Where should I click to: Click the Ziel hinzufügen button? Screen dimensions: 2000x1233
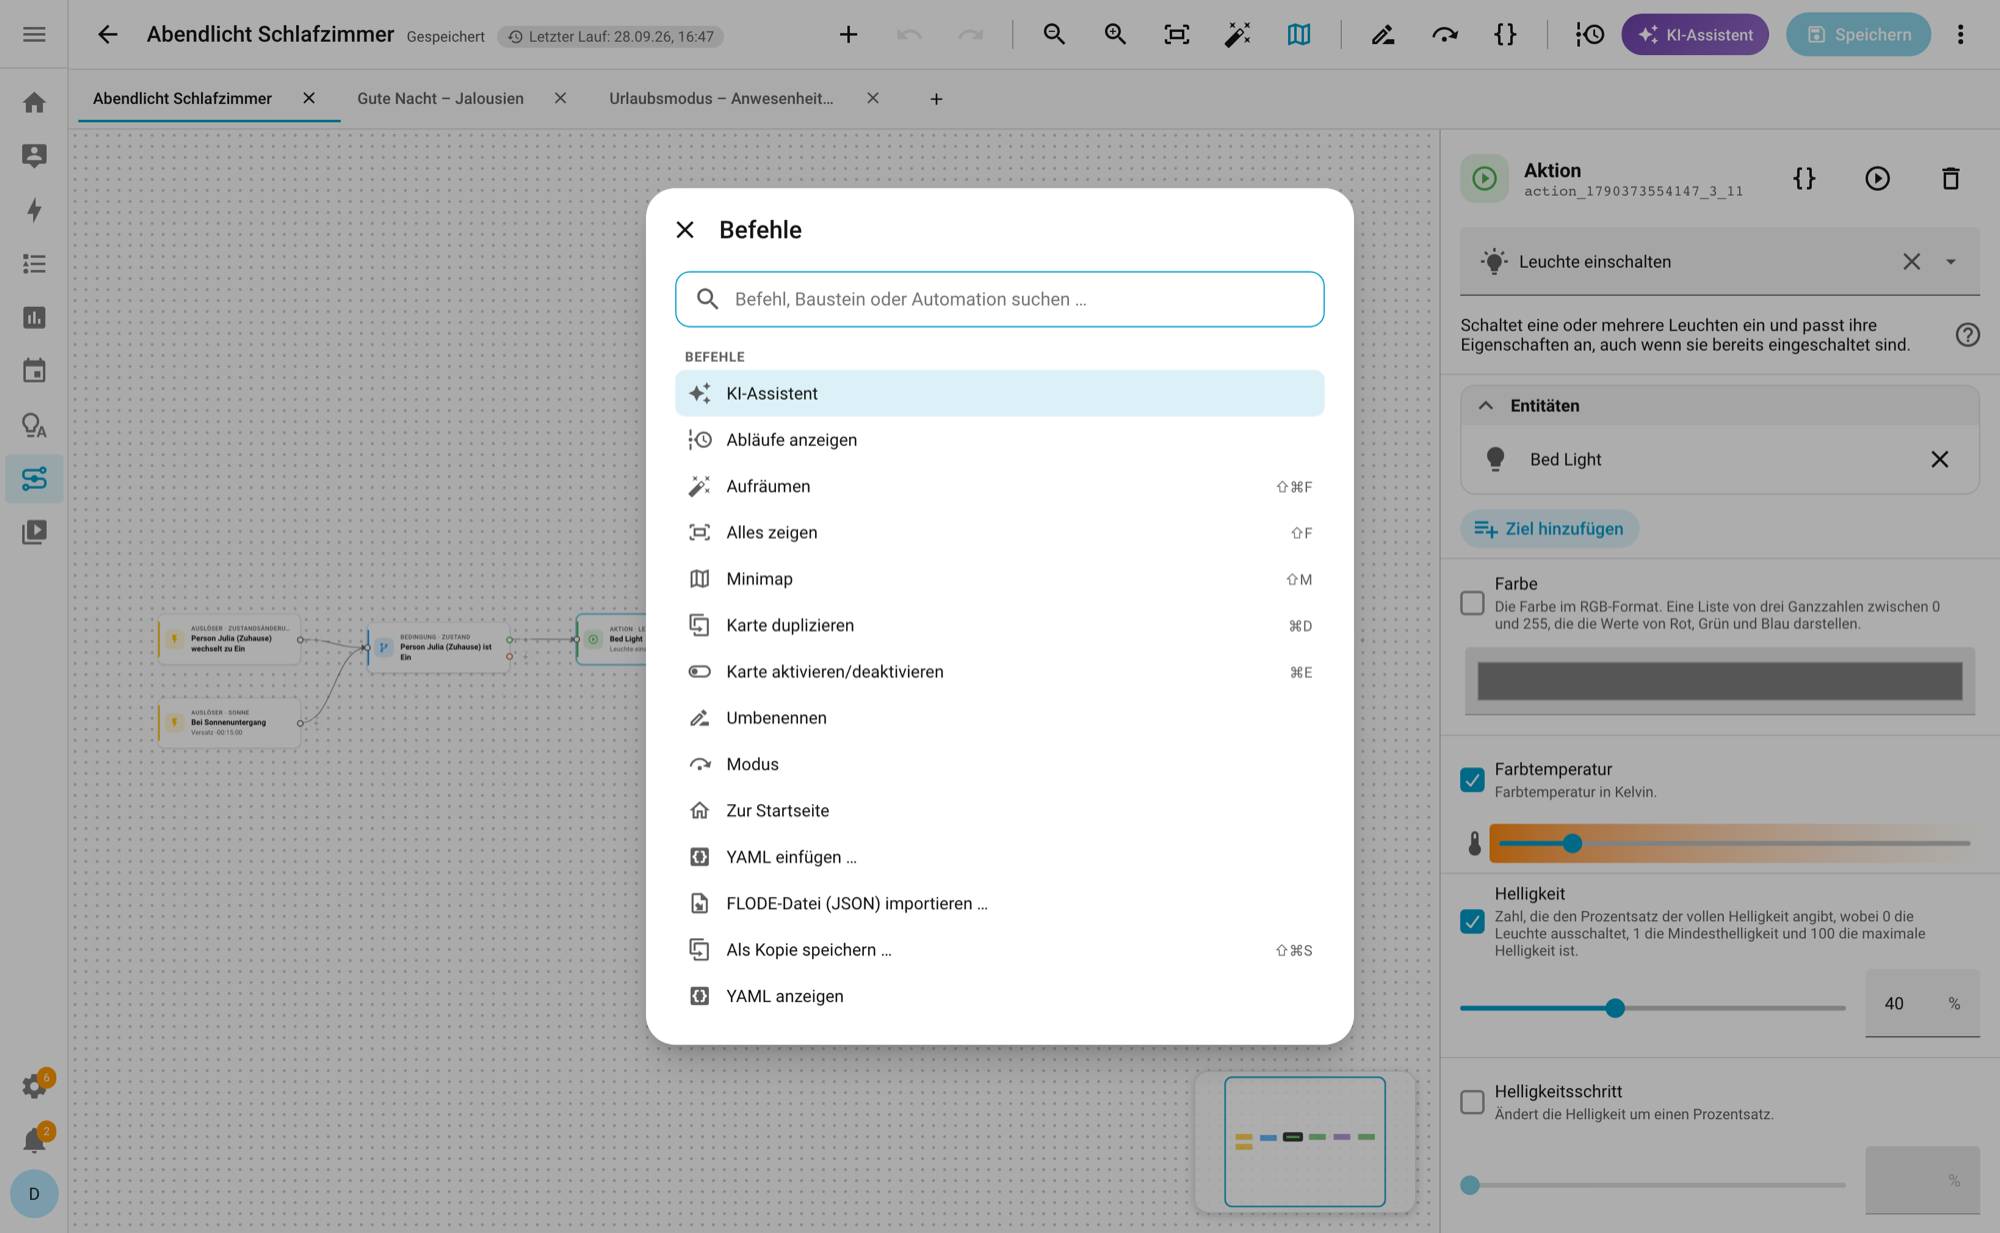[1549, 529]
